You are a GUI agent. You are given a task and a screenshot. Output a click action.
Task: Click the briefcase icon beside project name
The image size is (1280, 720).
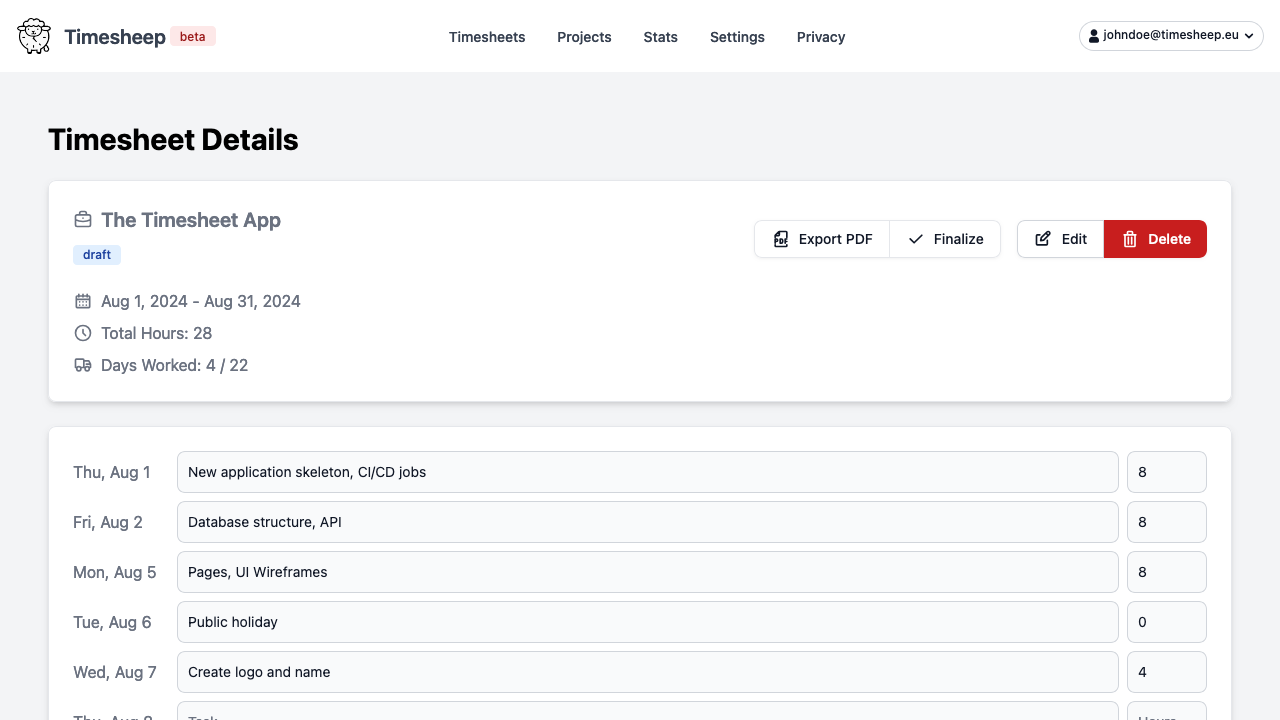click(x=83, y=220)
